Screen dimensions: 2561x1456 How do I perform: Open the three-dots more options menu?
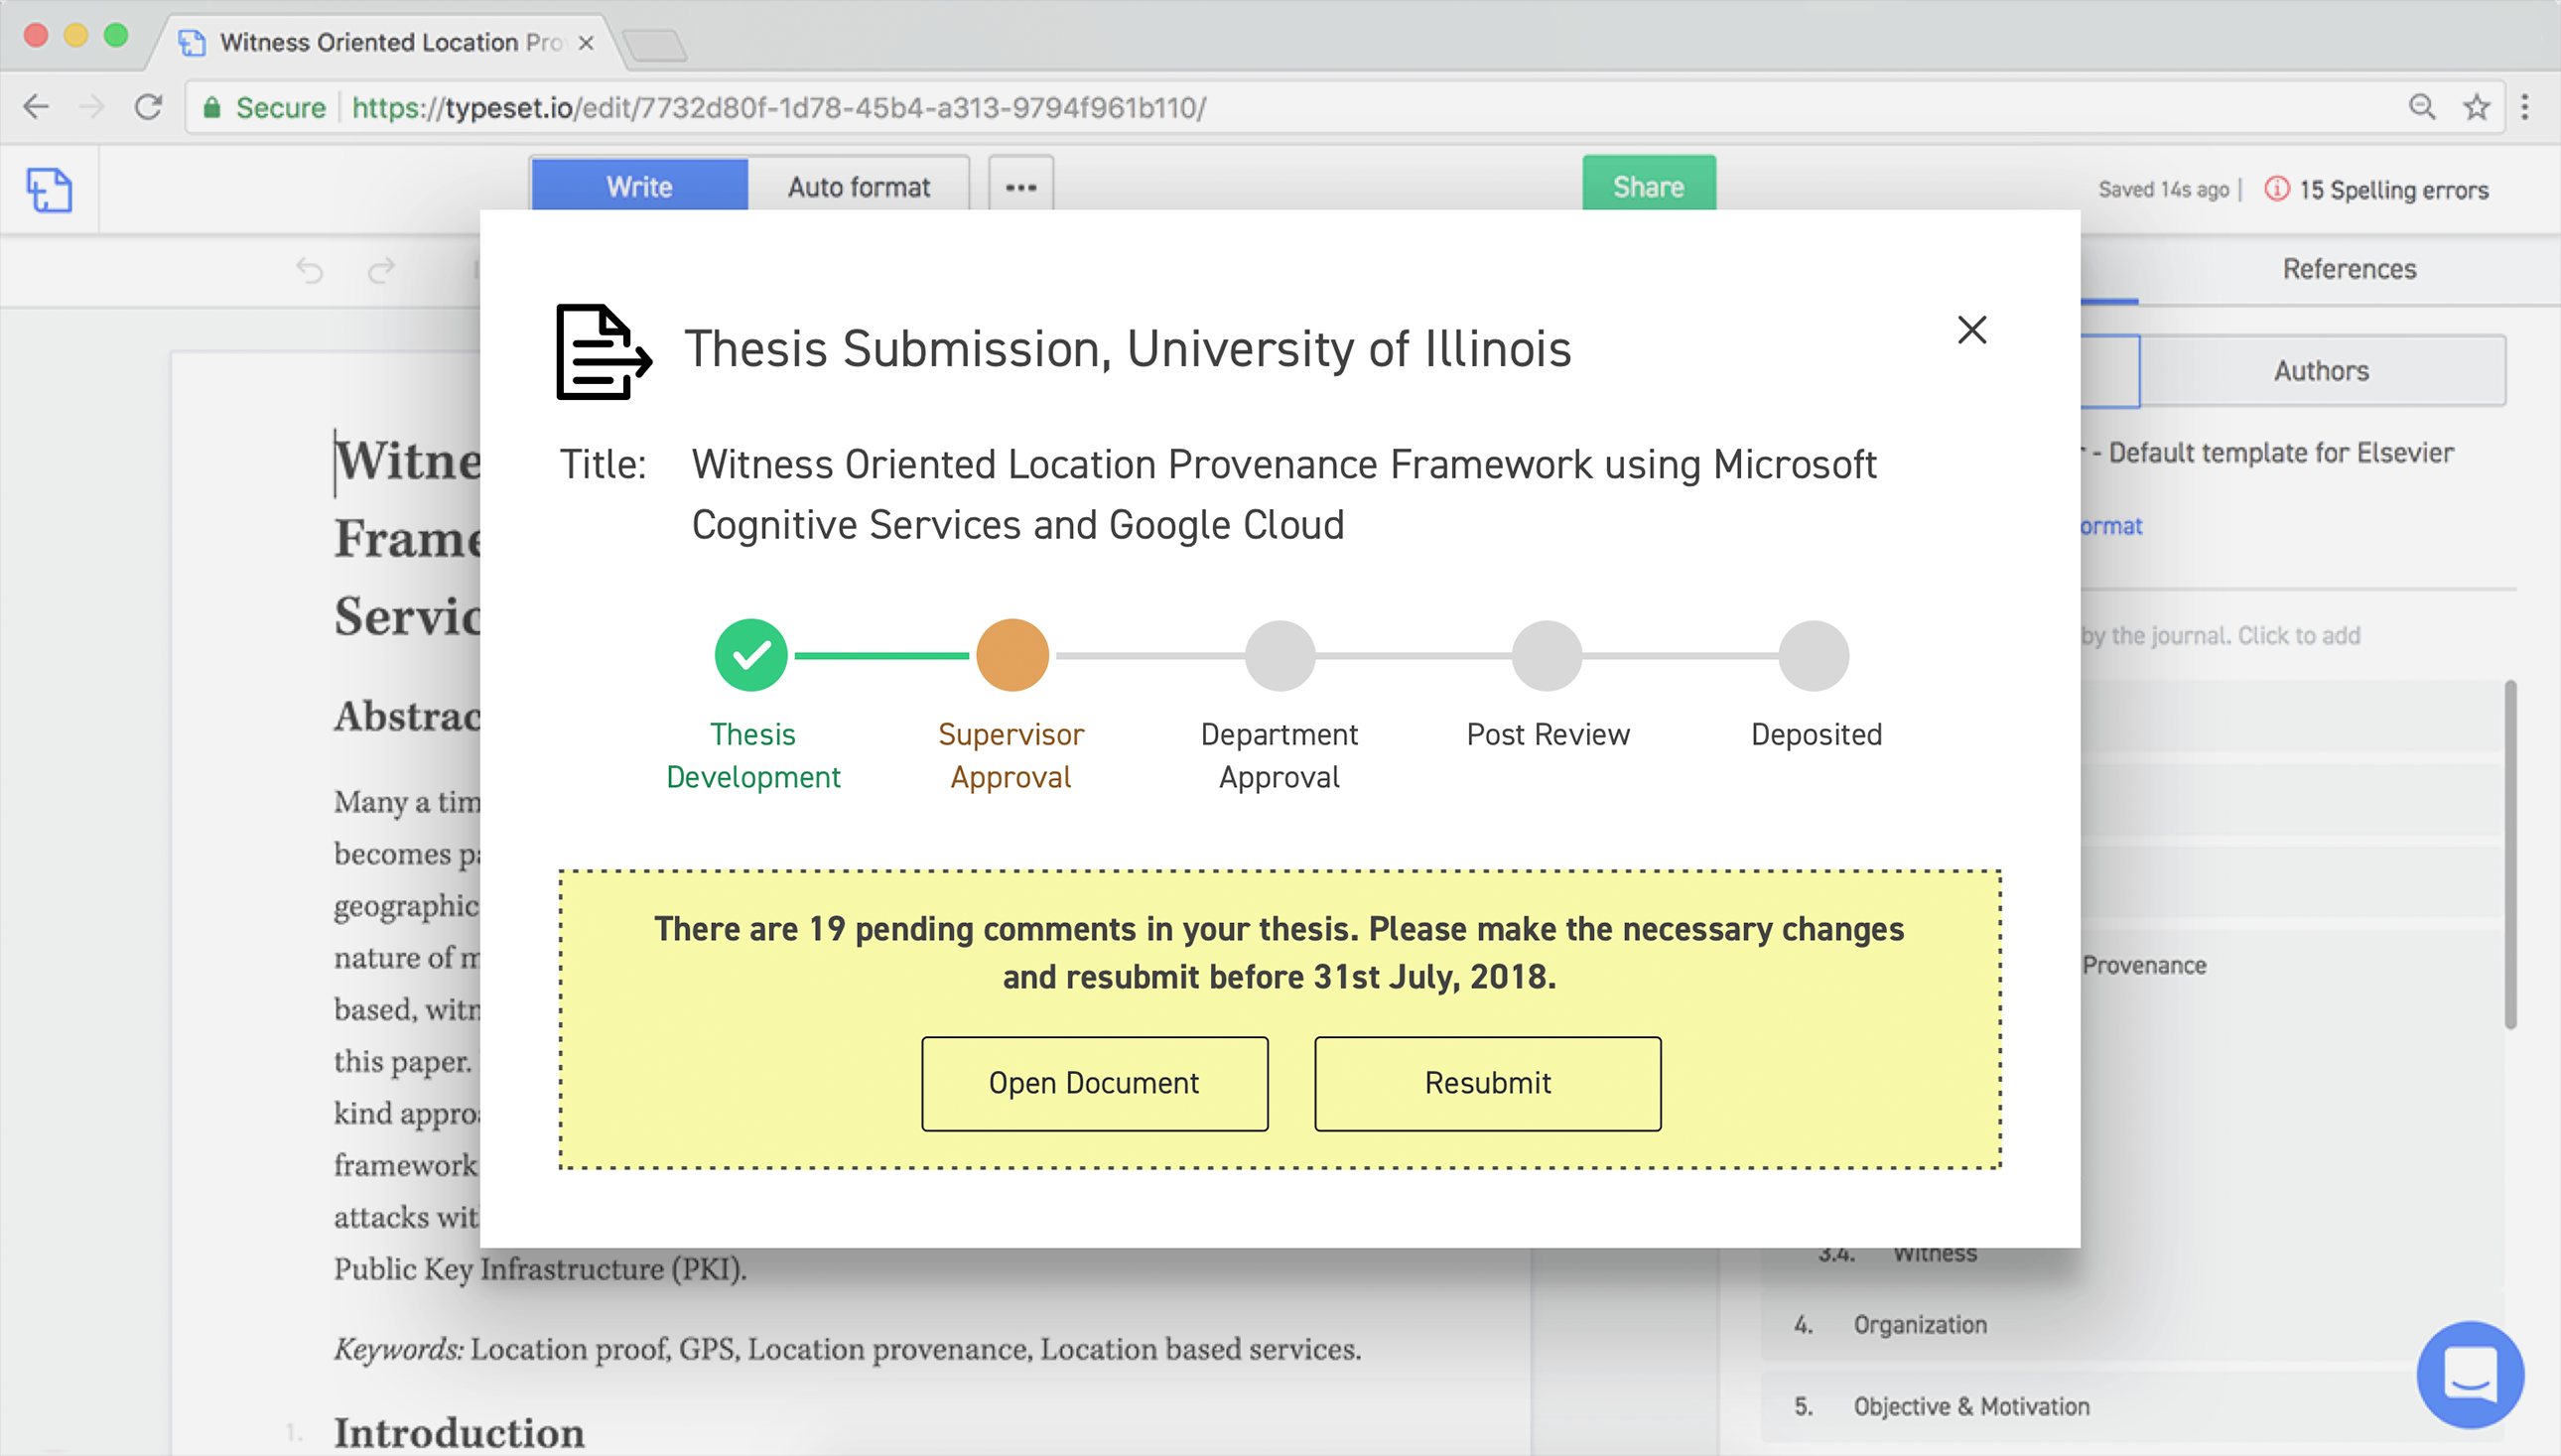point(1020,187)
